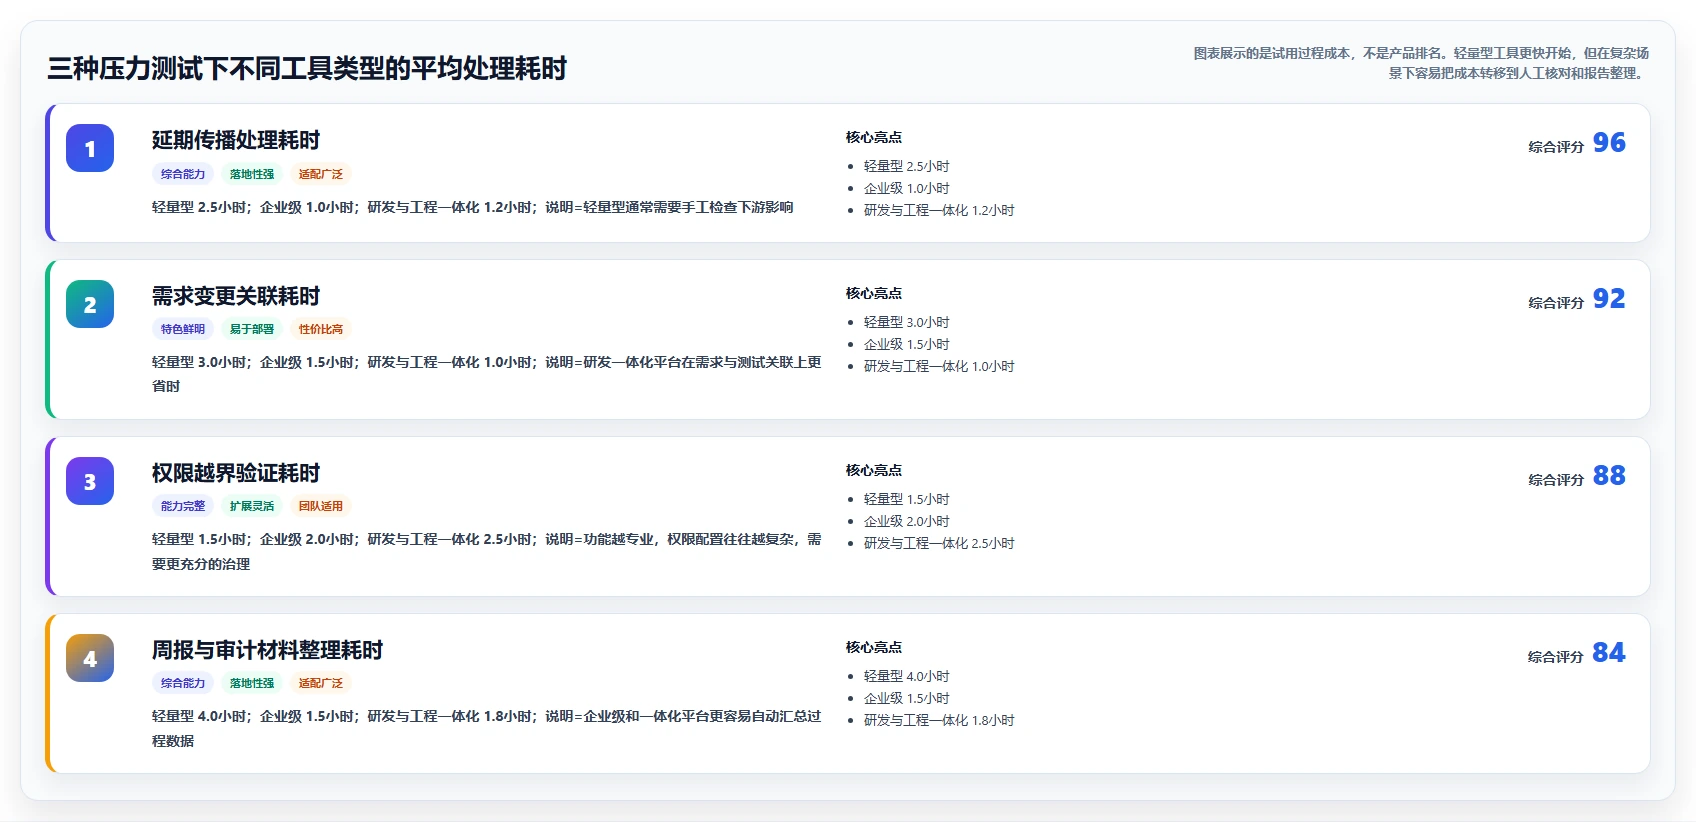Select the 适配广泛 tag in 周报与审计材料 card
Viewport: 1696px width, 822px height.
(321, 683)
